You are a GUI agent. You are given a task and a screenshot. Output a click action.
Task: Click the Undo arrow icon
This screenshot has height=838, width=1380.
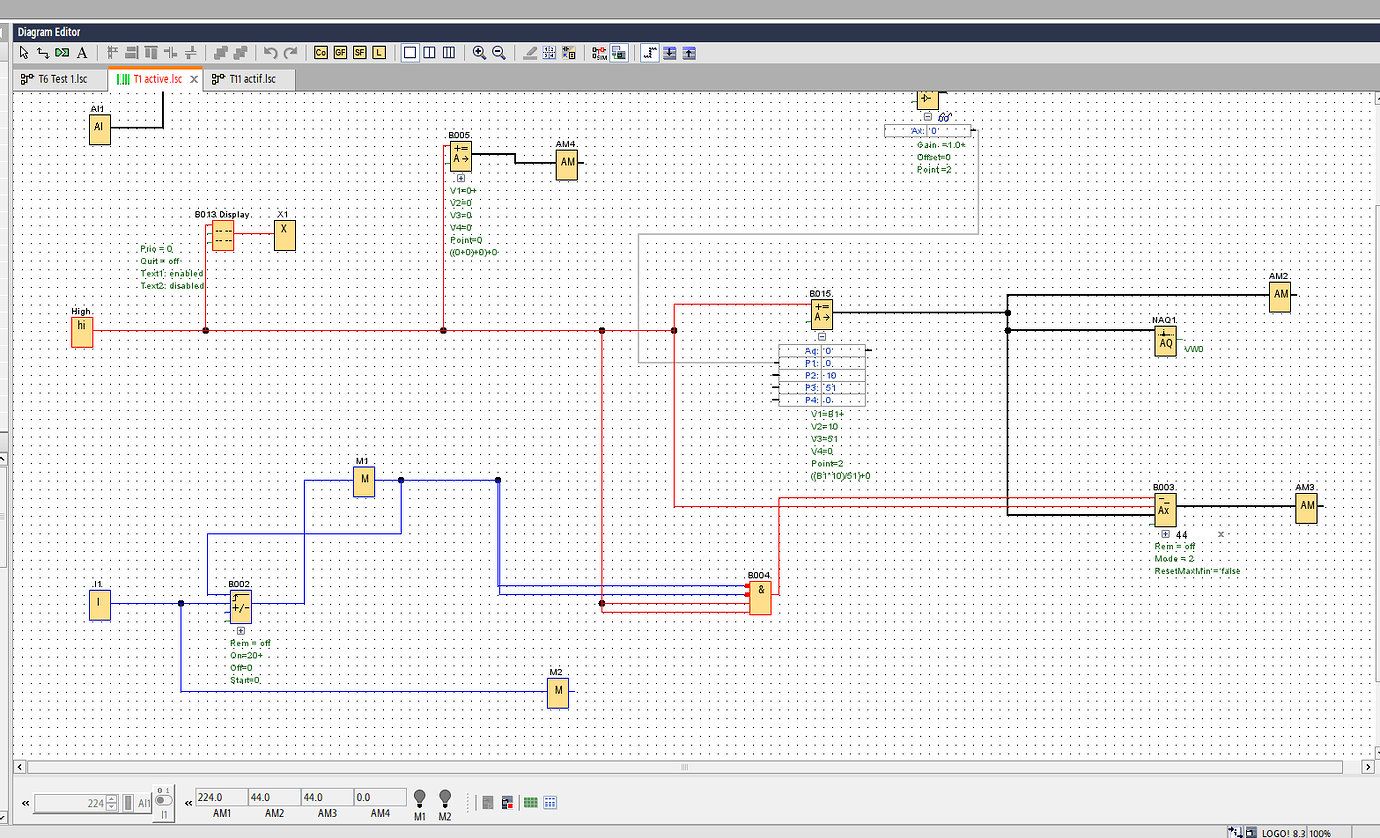[268, 52]
